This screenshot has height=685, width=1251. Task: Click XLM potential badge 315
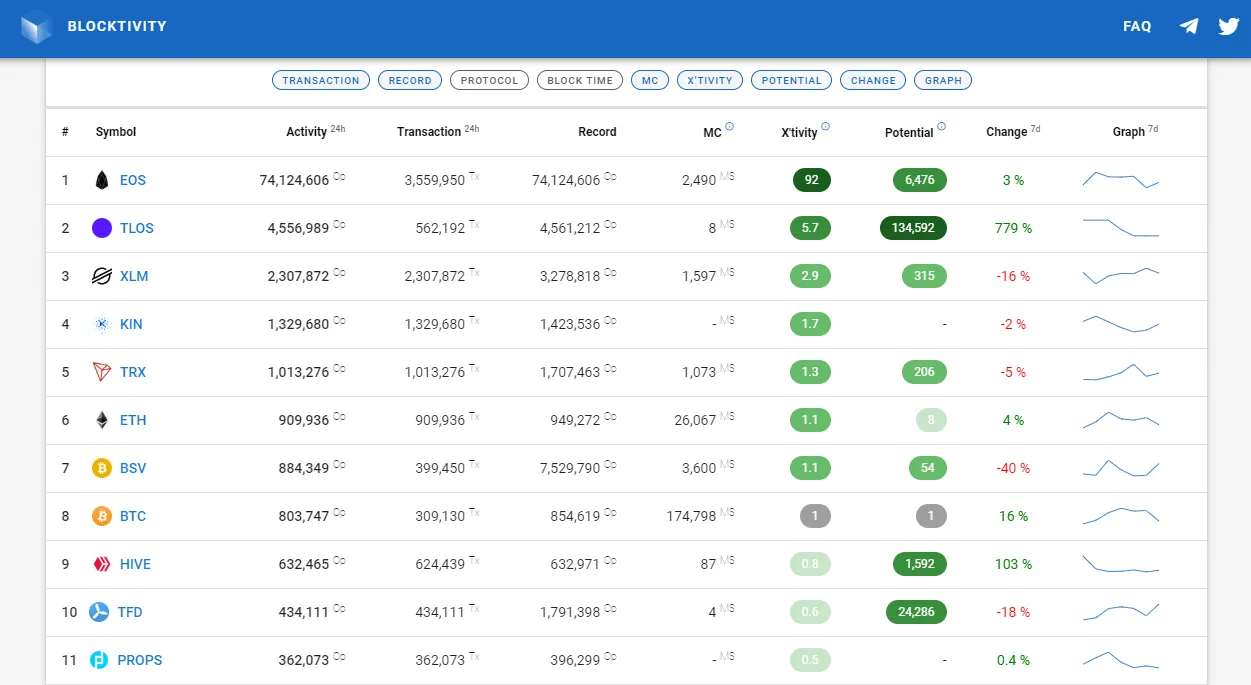tap(924, 276)
